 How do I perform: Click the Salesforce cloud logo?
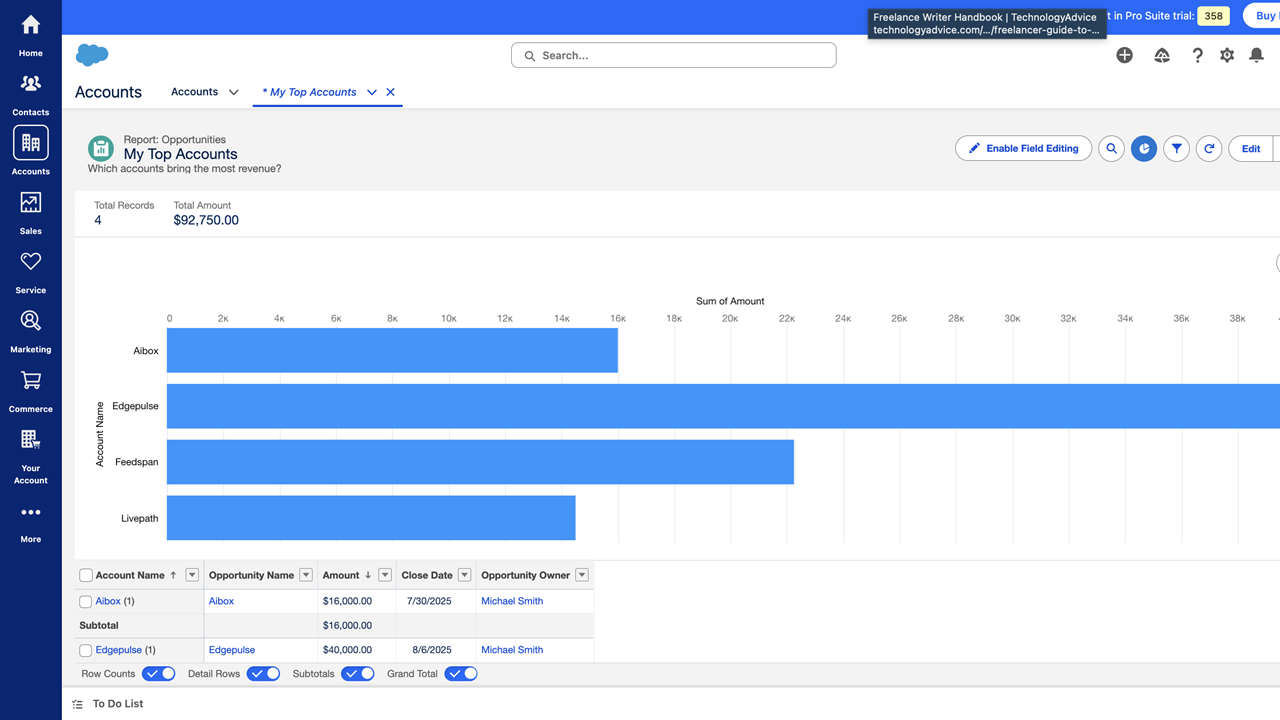(x=92, y=56)
